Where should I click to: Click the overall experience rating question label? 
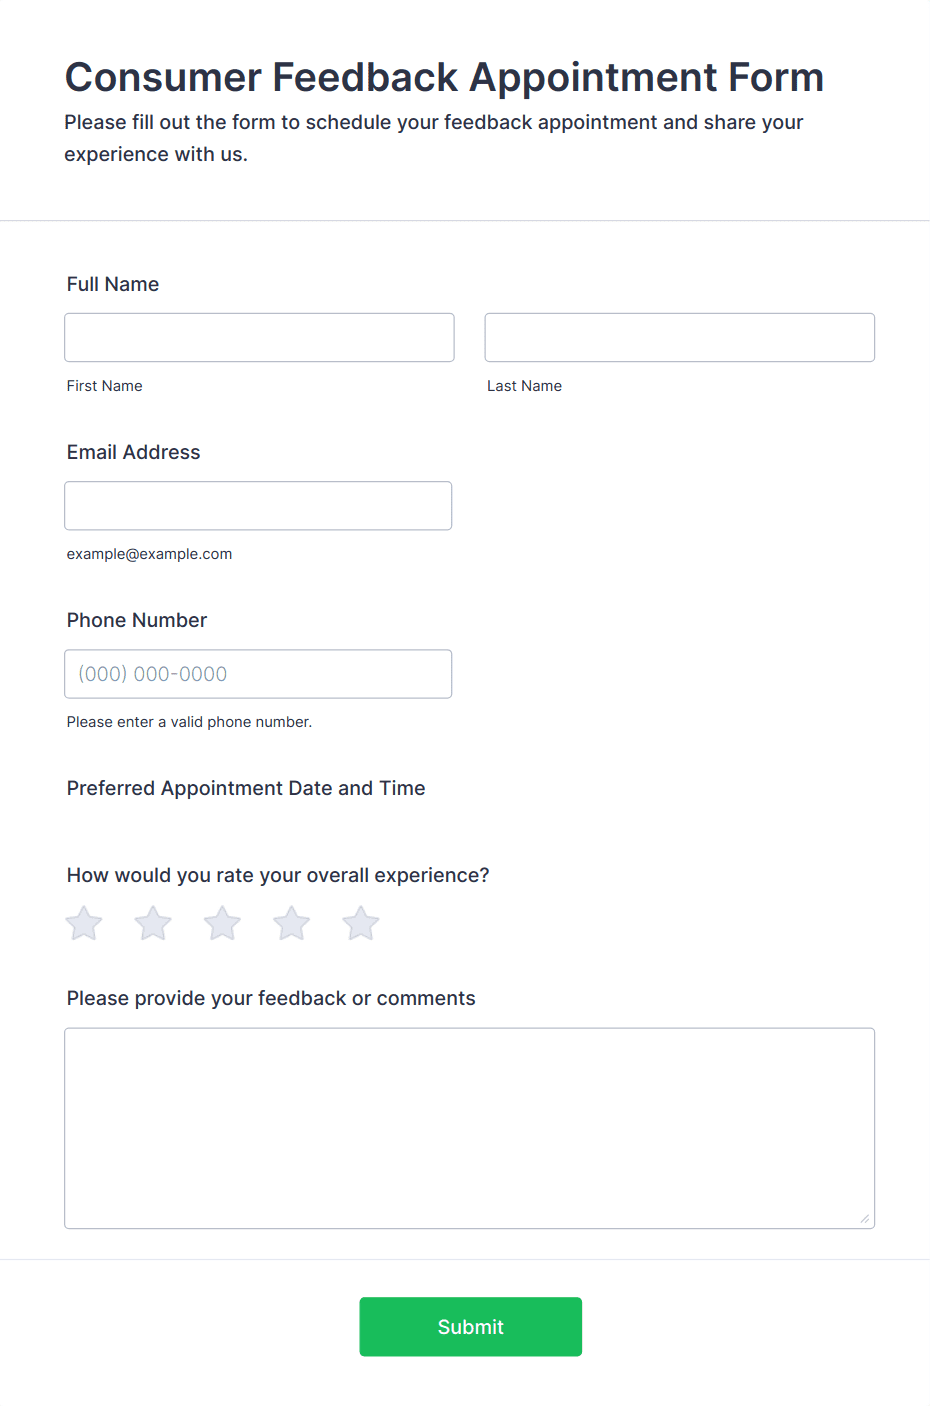click(x=278, y=875)
